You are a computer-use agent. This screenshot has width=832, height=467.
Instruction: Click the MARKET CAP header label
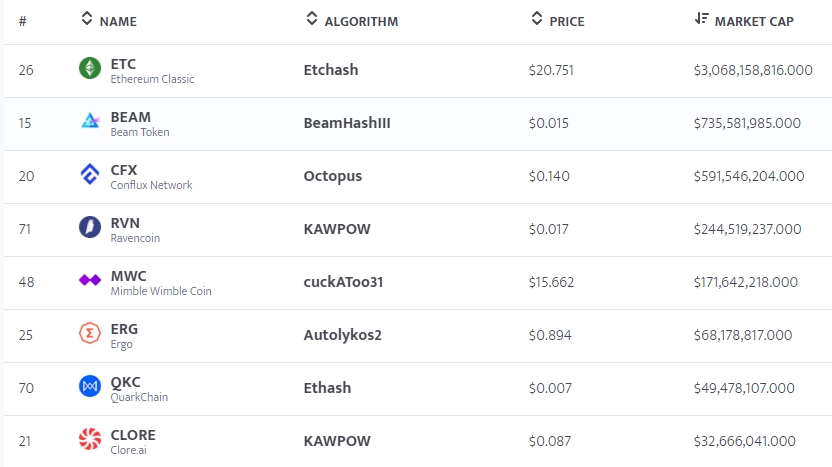tap(754, 21)
